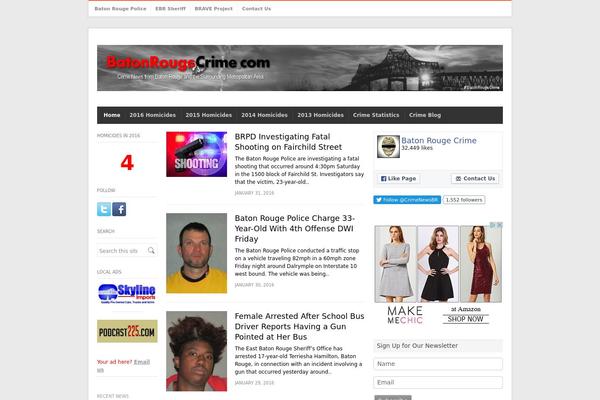The width and height of the screenshot is (600, 400).
Task: Open the Fairchild Street fatal shooting headline
Action: [x=288, y=142]
